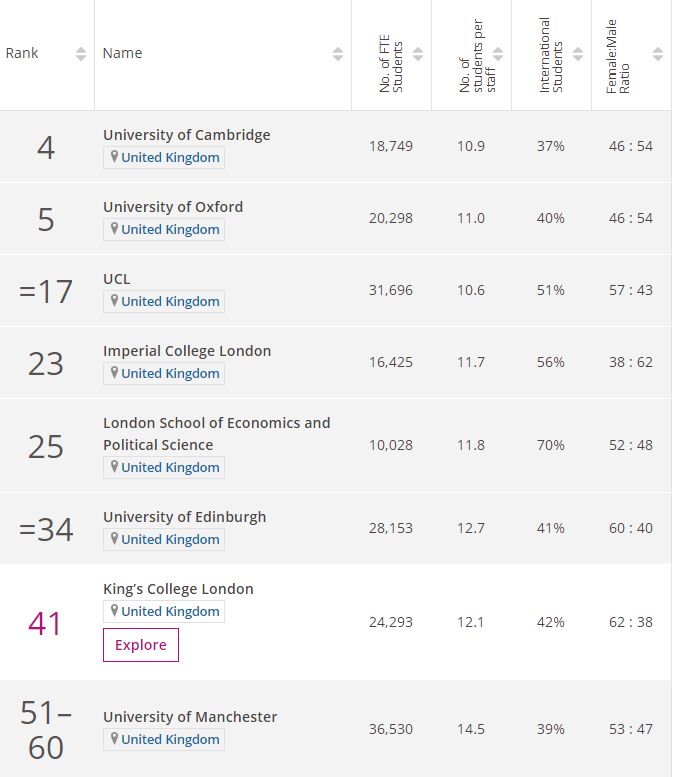Sort by Name column arrows

tap(337, 54)
